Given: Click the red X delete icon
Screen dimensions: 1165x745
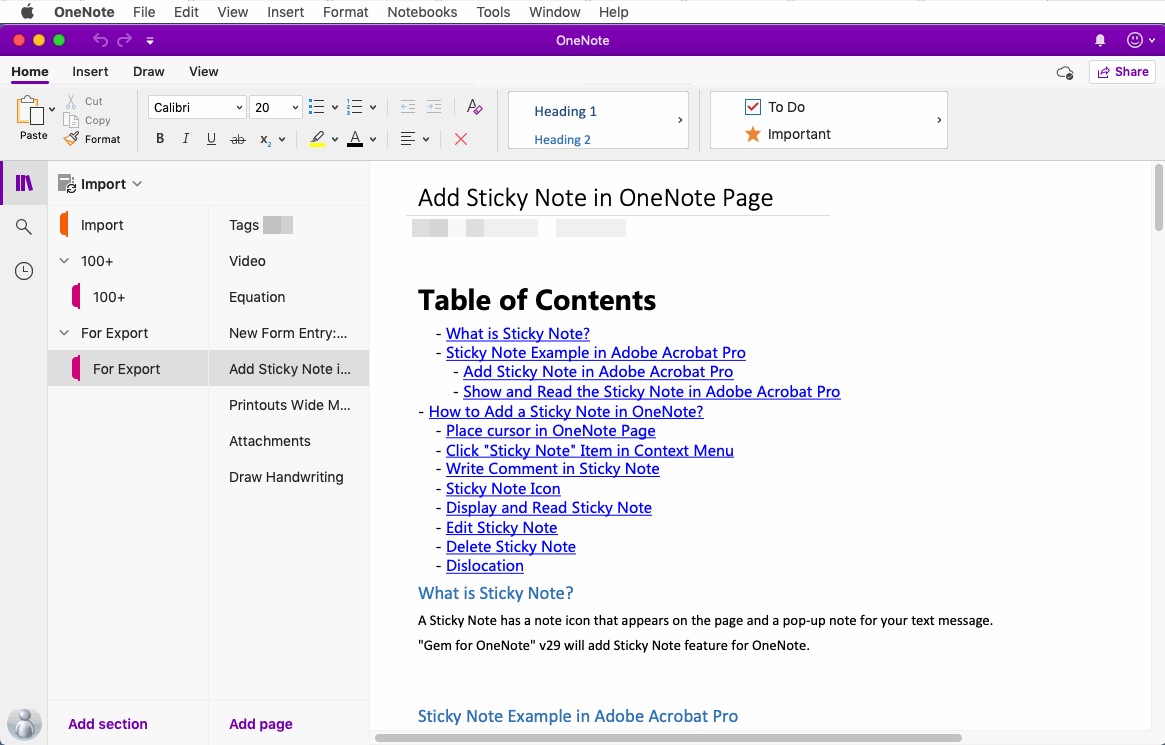Looking at the screenshot, I should pyautogui.click(x=461, y=139).
